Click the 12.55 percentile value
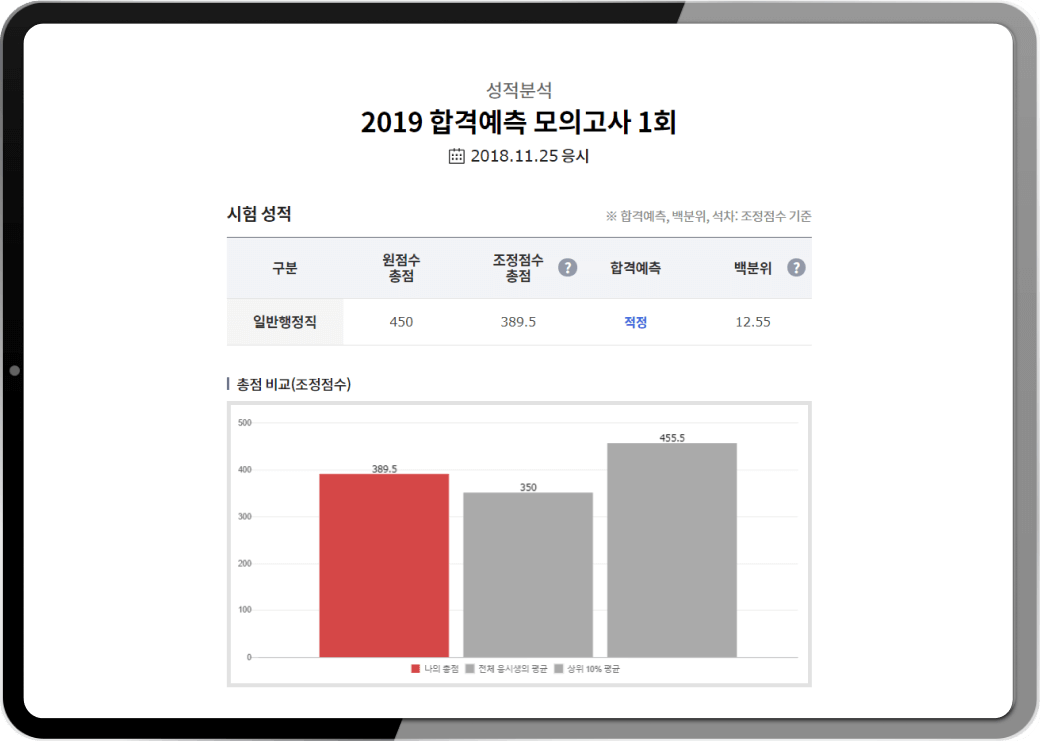This screenshot has width=1040, height=741. coord(752,322)
